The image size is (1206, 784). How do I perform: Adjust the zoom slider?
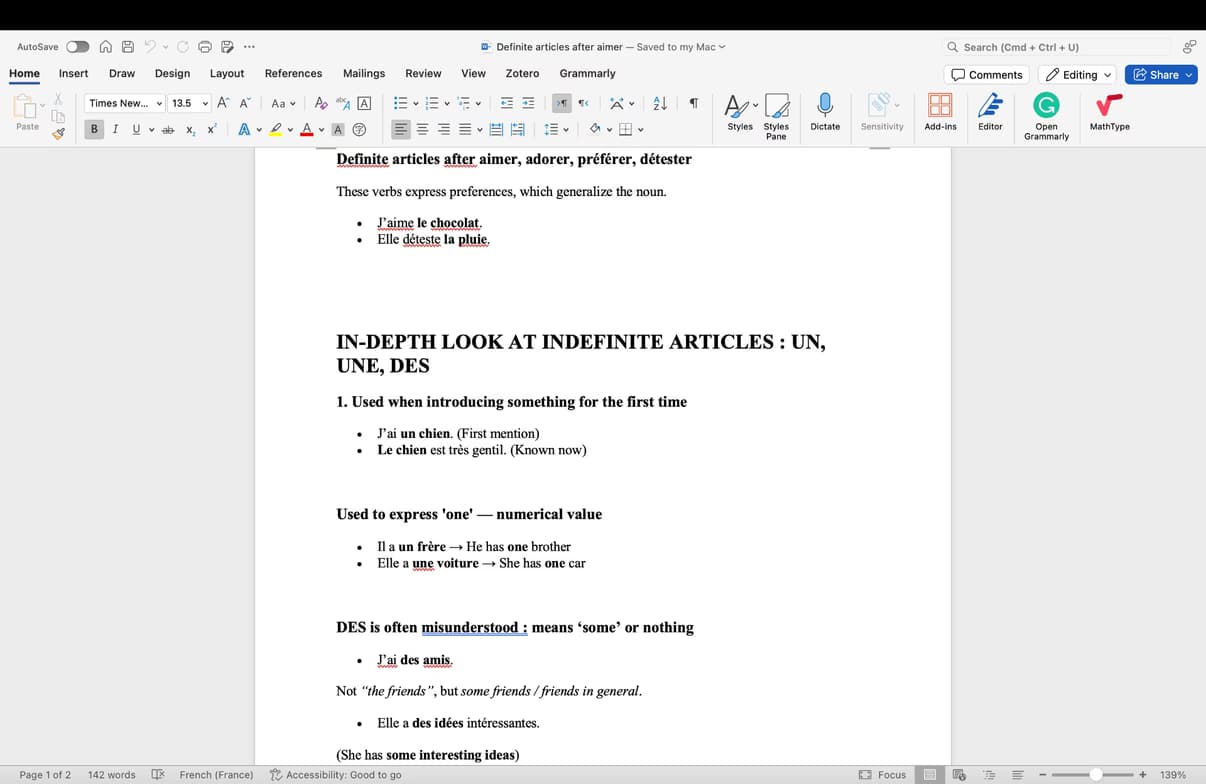click(1096, 774)
